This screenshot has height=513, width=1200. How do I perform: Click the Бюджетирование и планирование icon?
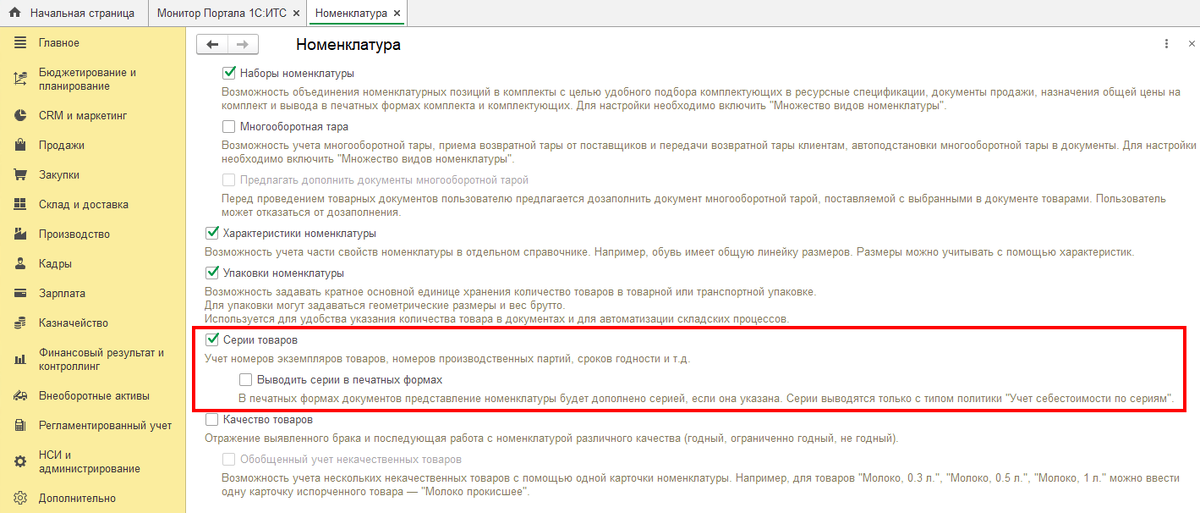[19, 79]
